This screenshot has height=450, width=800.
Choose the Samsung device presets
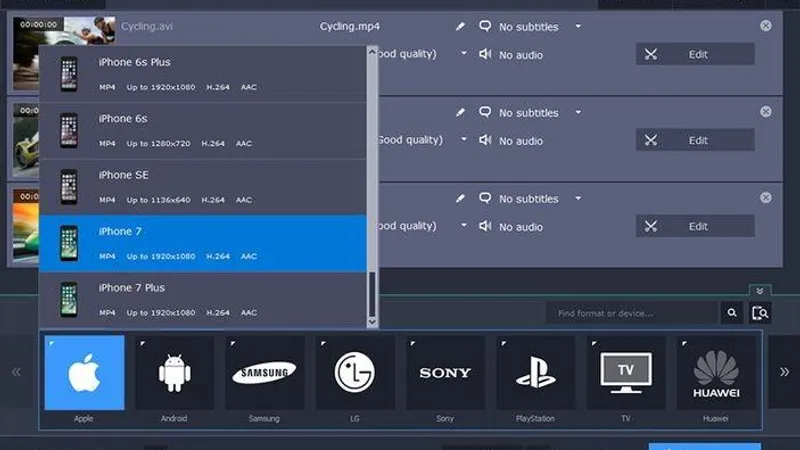coord(264,373)
